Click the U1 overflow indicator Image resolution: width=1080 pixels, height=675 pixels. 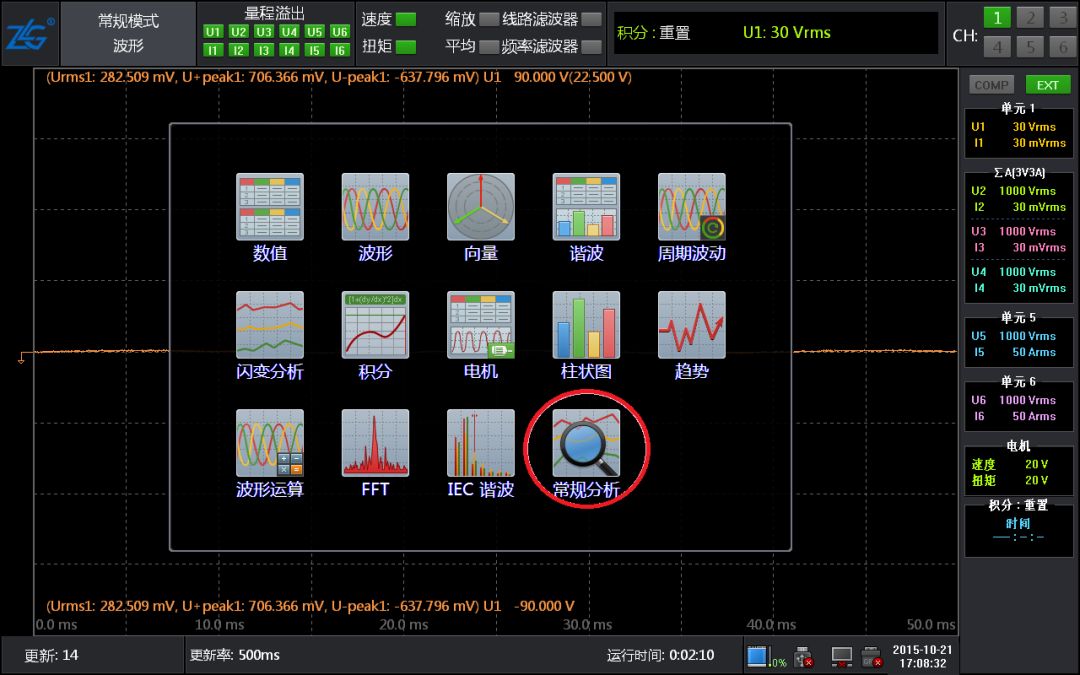pyautogui.click(x=213, y=32)
